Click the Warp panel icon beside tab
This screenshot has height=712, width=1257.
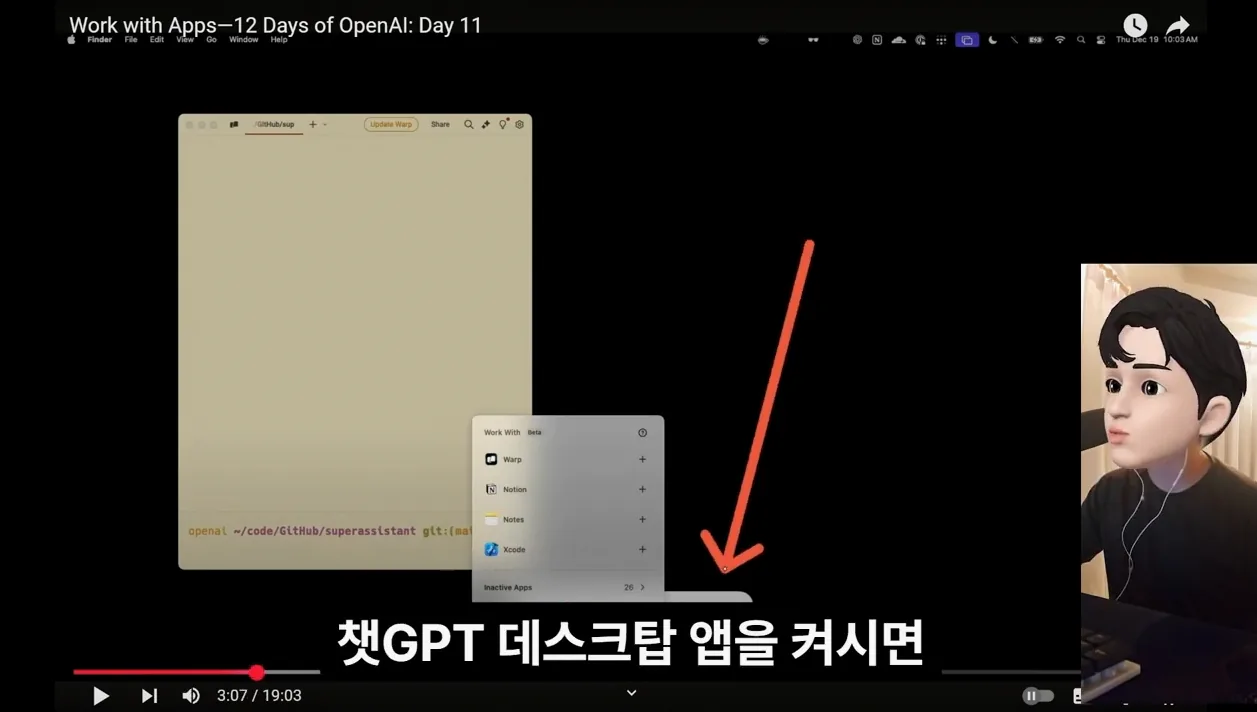point(234,125)
